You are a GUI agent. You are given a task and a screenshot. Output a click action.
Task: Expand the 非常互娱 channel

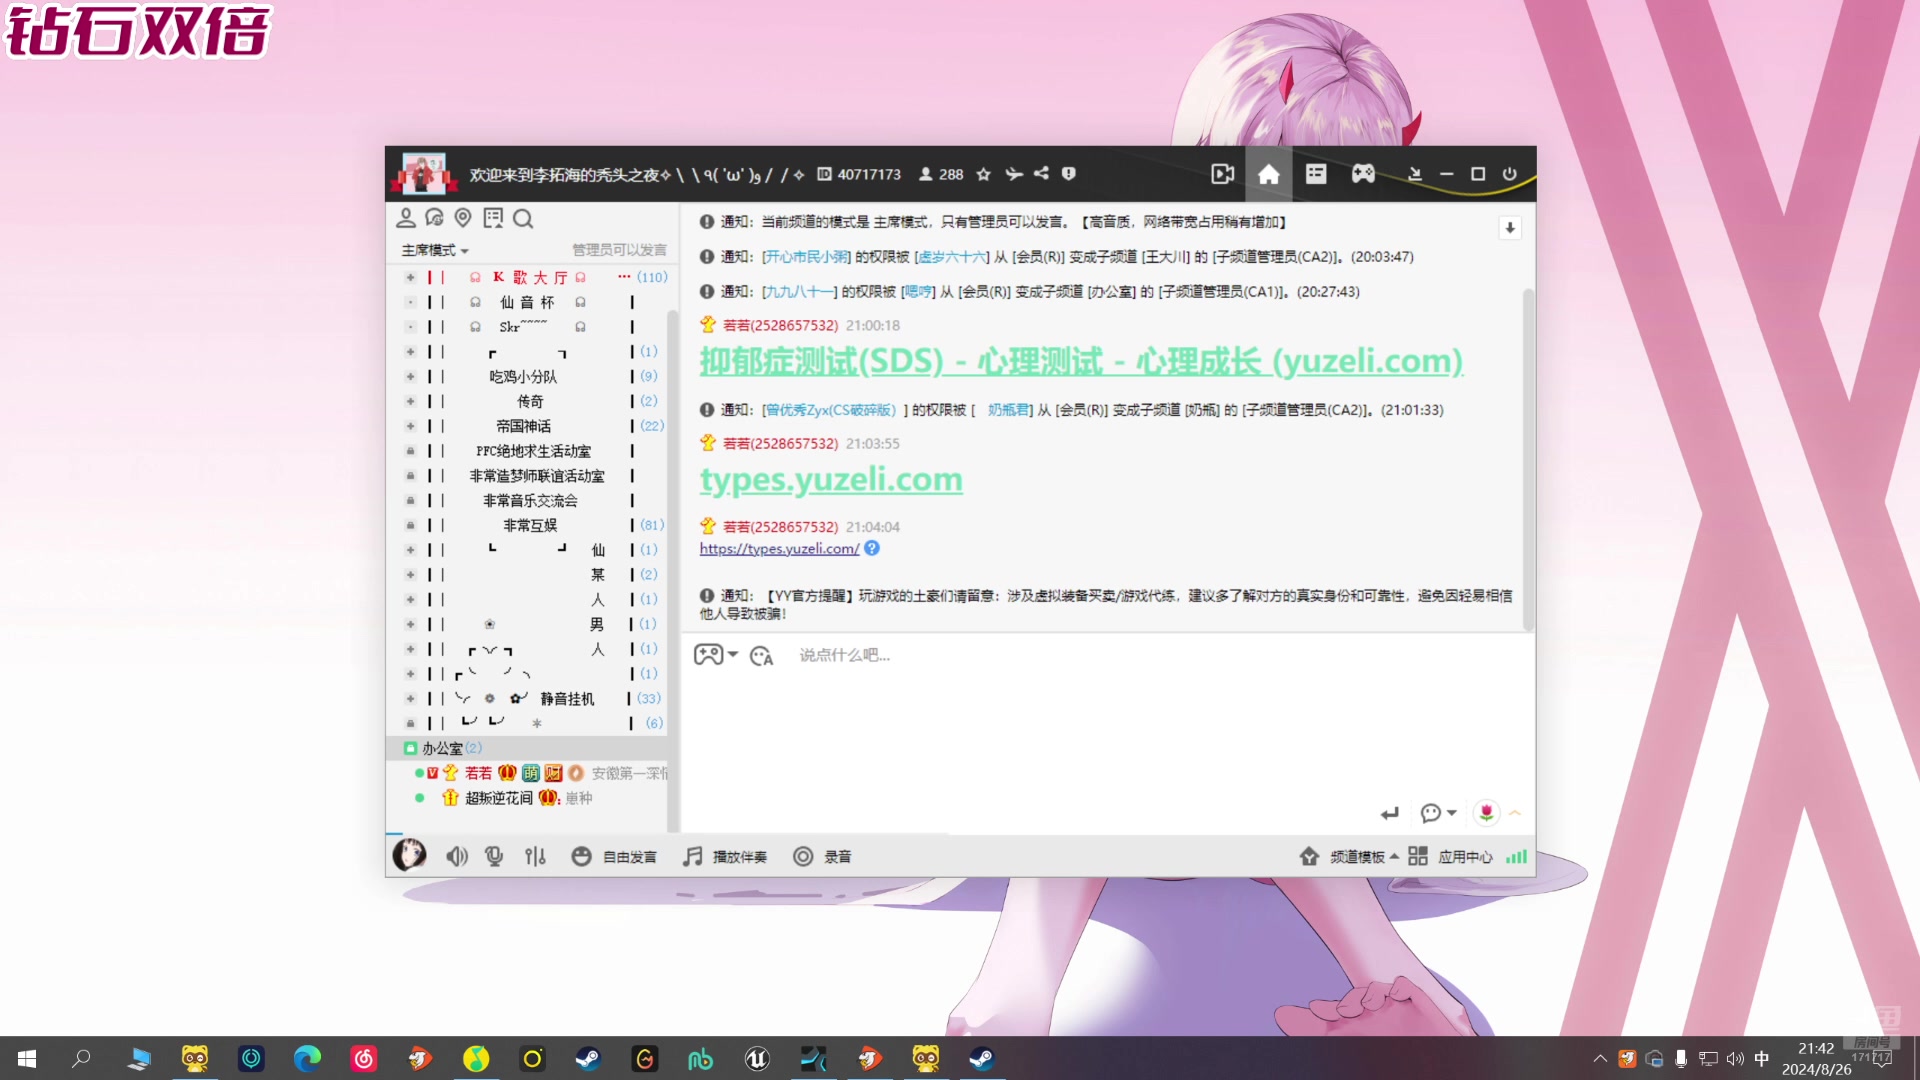pyautogui.click(x=410, y=525)
